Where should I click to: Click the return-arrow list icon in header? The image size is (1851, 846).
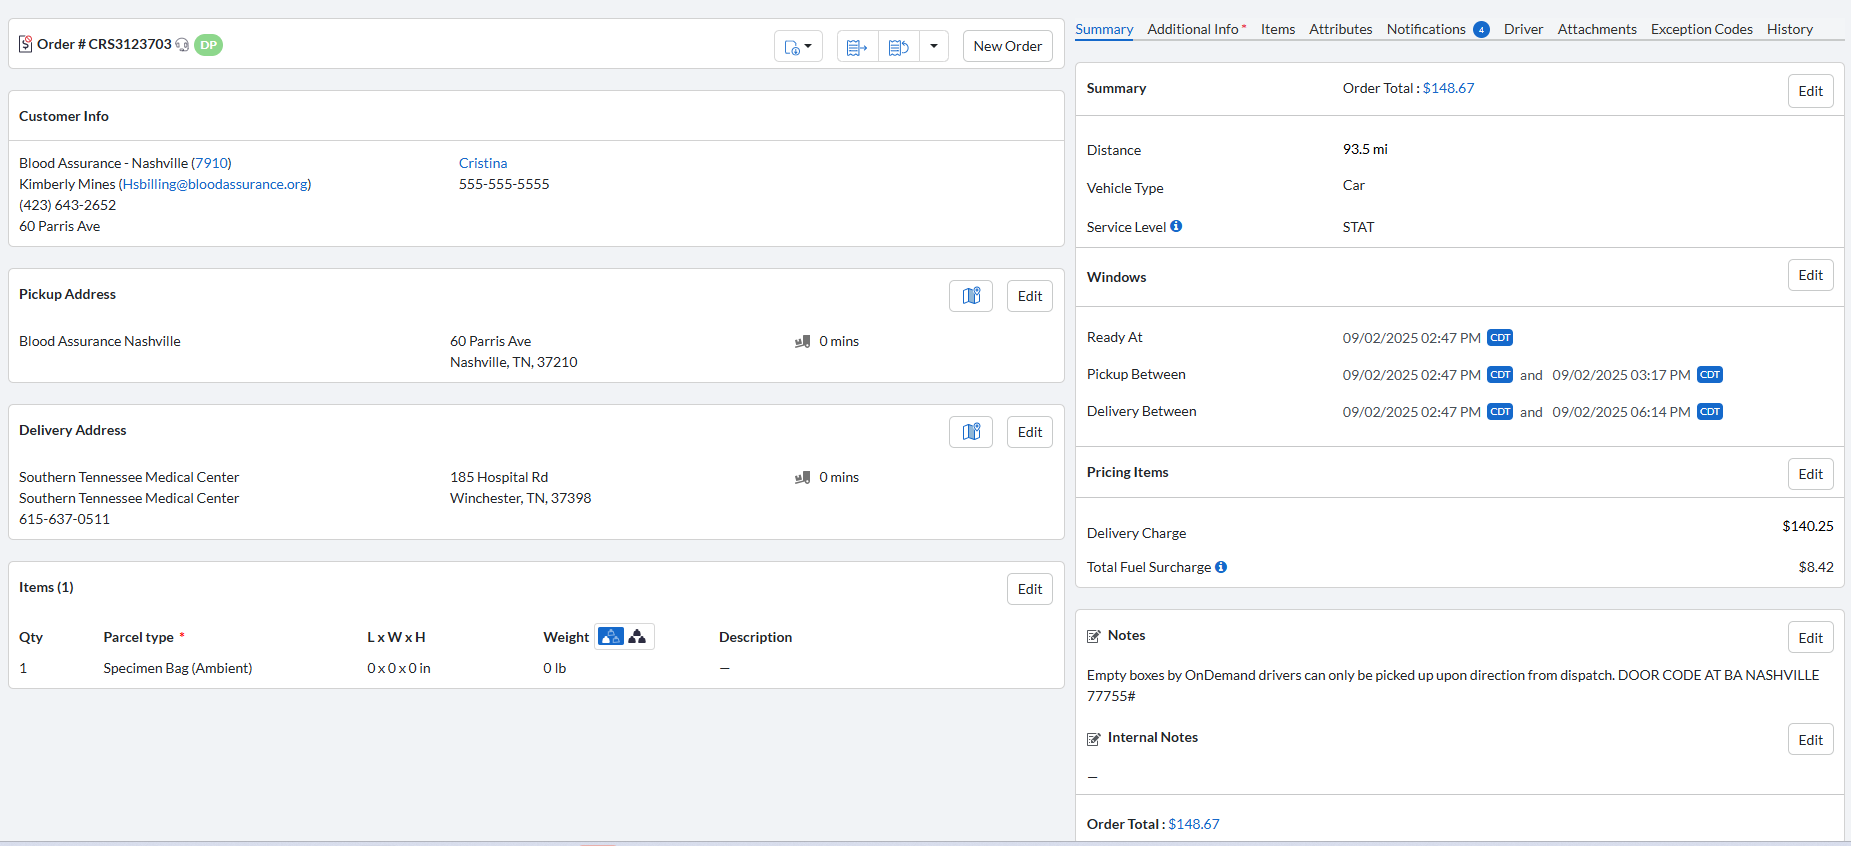(898, 47)
